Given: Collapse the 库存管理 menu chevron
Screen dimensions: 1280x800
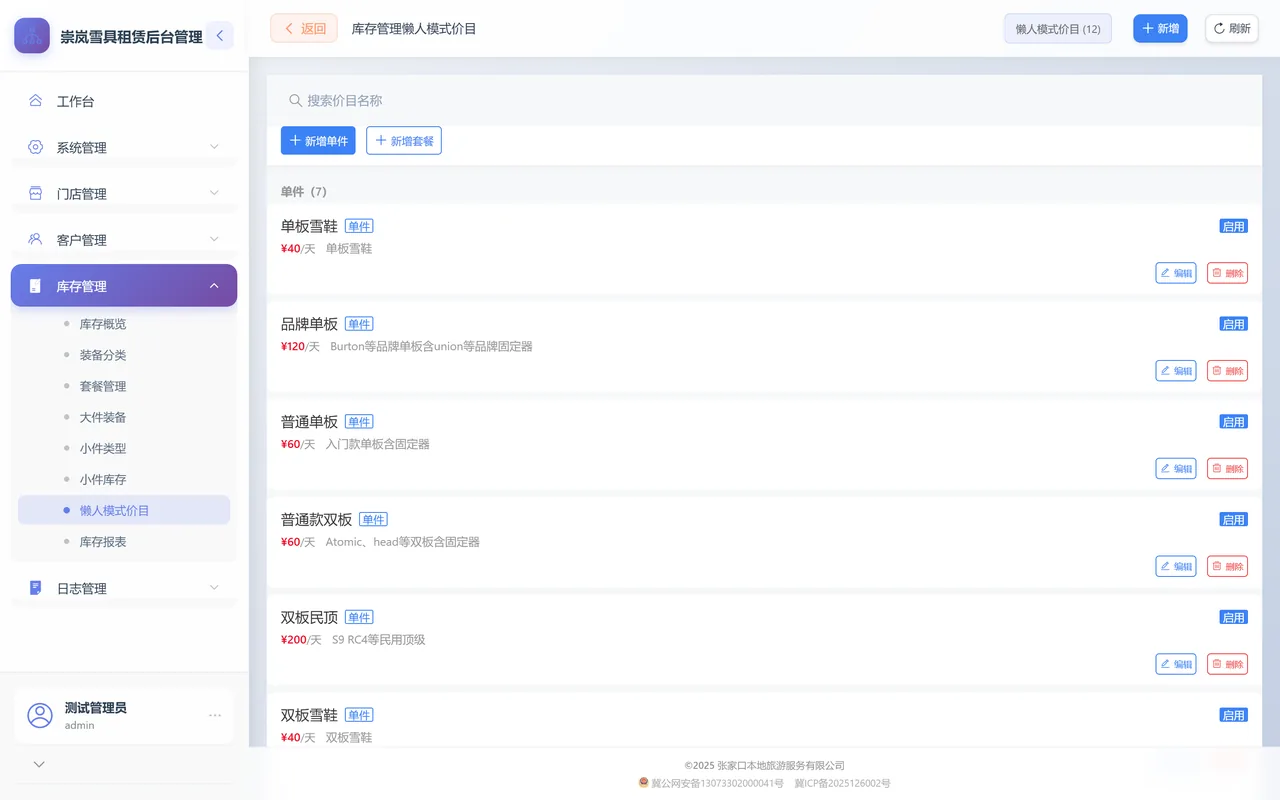Looking at the screenshot, I should pos(214,286).
